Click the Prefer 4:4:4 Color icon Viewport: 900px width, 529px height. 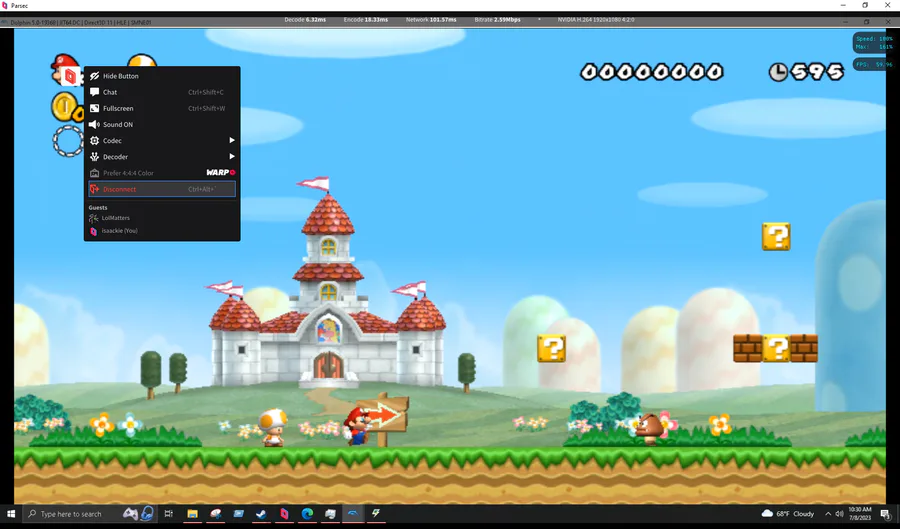pyautogui.click(x=95, y=173)
